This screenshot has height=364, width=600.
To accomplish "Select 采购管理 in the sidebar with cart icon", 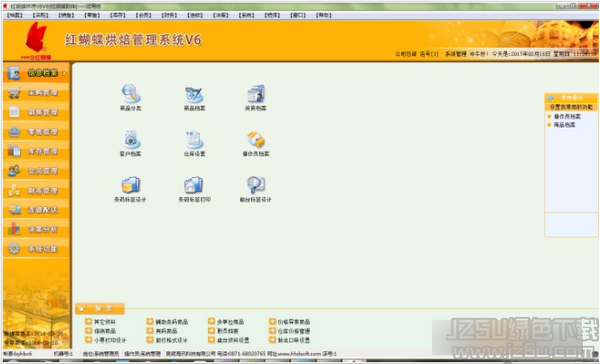I will [36, 93].
